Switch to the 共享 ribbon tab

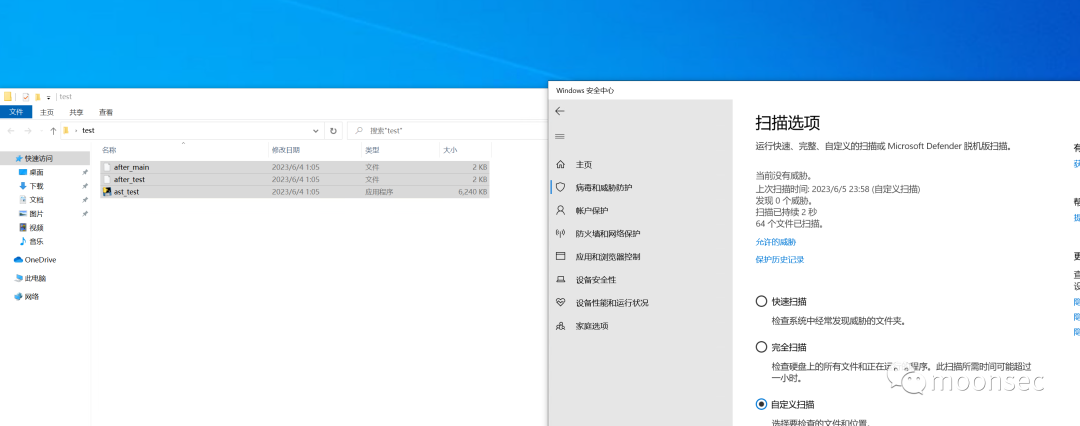tap(76, 112)
